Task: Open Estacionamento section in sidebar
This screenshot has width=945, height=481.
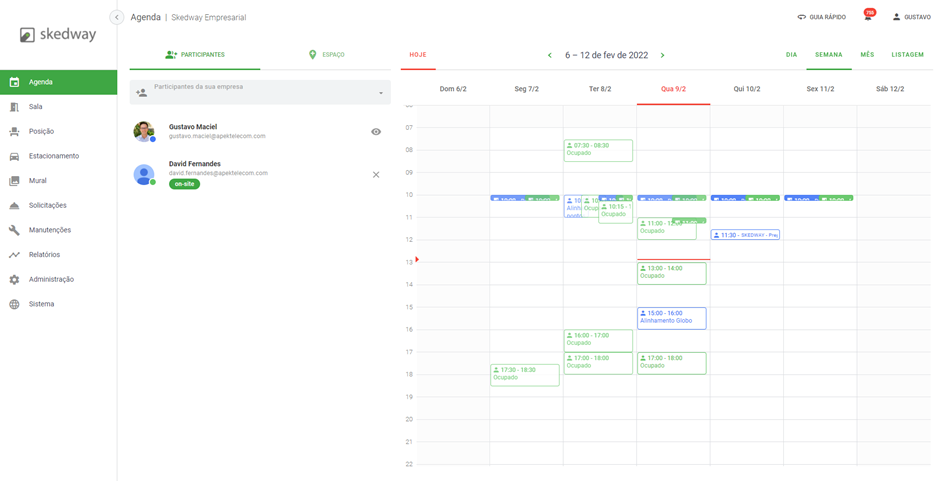Action: (x=54, y=156)
